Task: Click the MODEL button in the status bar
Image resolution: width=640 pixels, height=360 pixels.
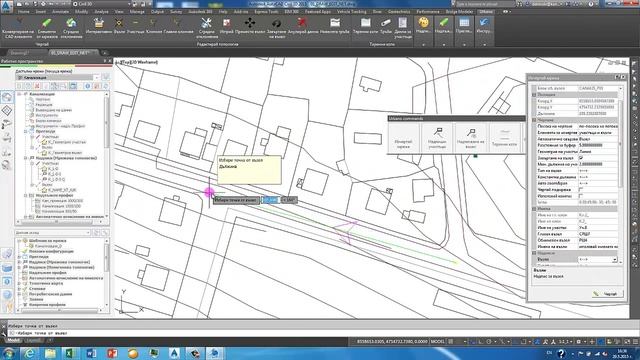Action: tap(438, 341)
